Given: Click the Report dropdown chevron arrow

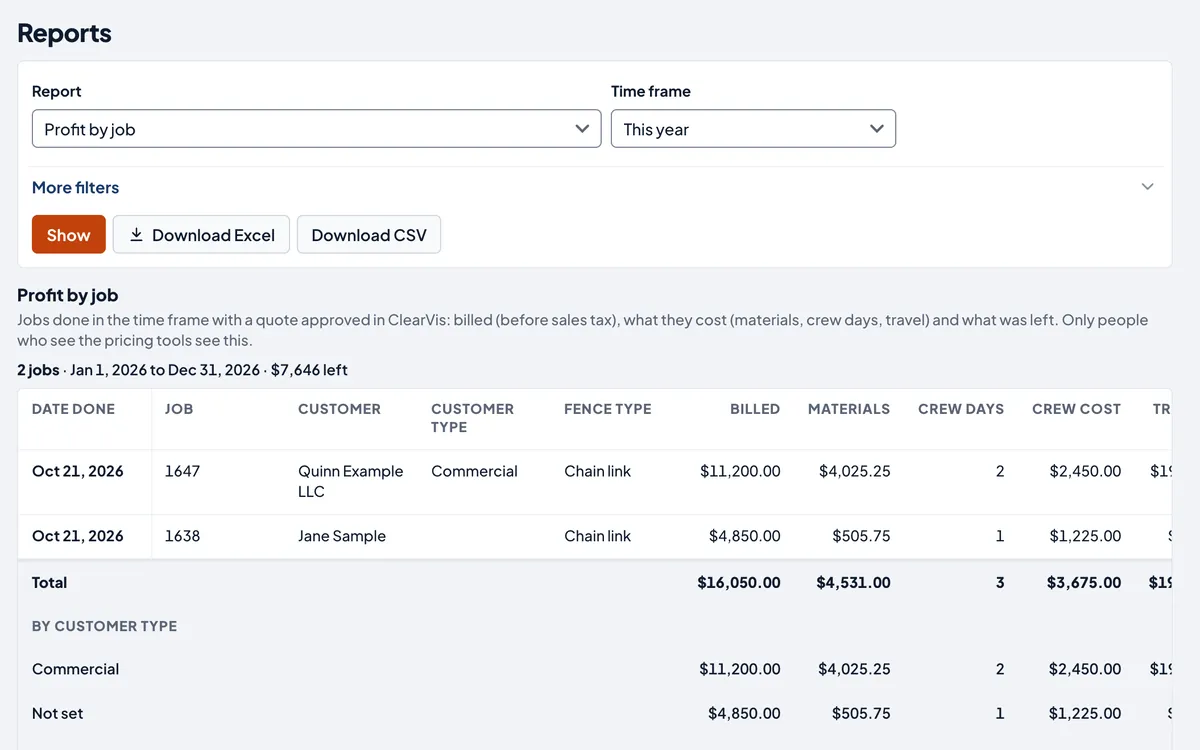Looking at the screenshot, I should [582, 129].
